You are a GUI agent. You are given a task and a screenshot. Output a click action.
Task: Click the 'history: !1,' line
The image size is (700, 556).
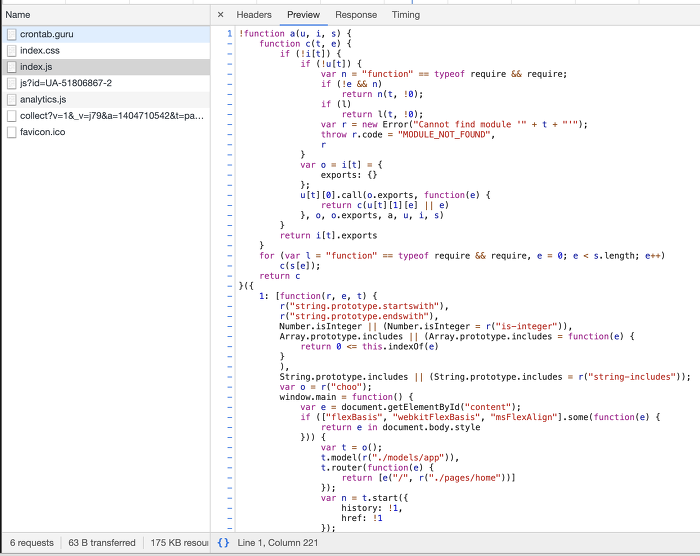click(372, 508)
